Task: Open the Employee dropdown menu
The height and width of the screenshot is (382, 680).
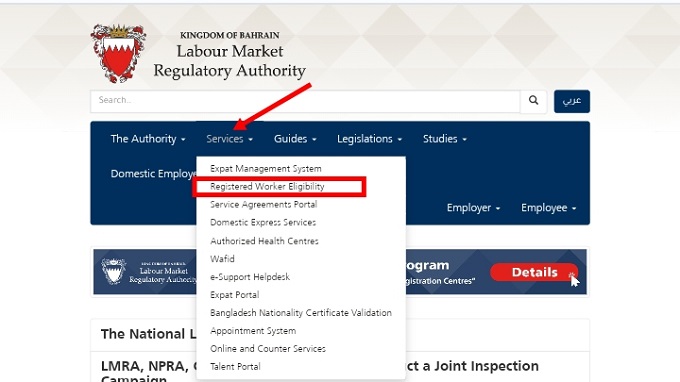Action: point(549,208)
